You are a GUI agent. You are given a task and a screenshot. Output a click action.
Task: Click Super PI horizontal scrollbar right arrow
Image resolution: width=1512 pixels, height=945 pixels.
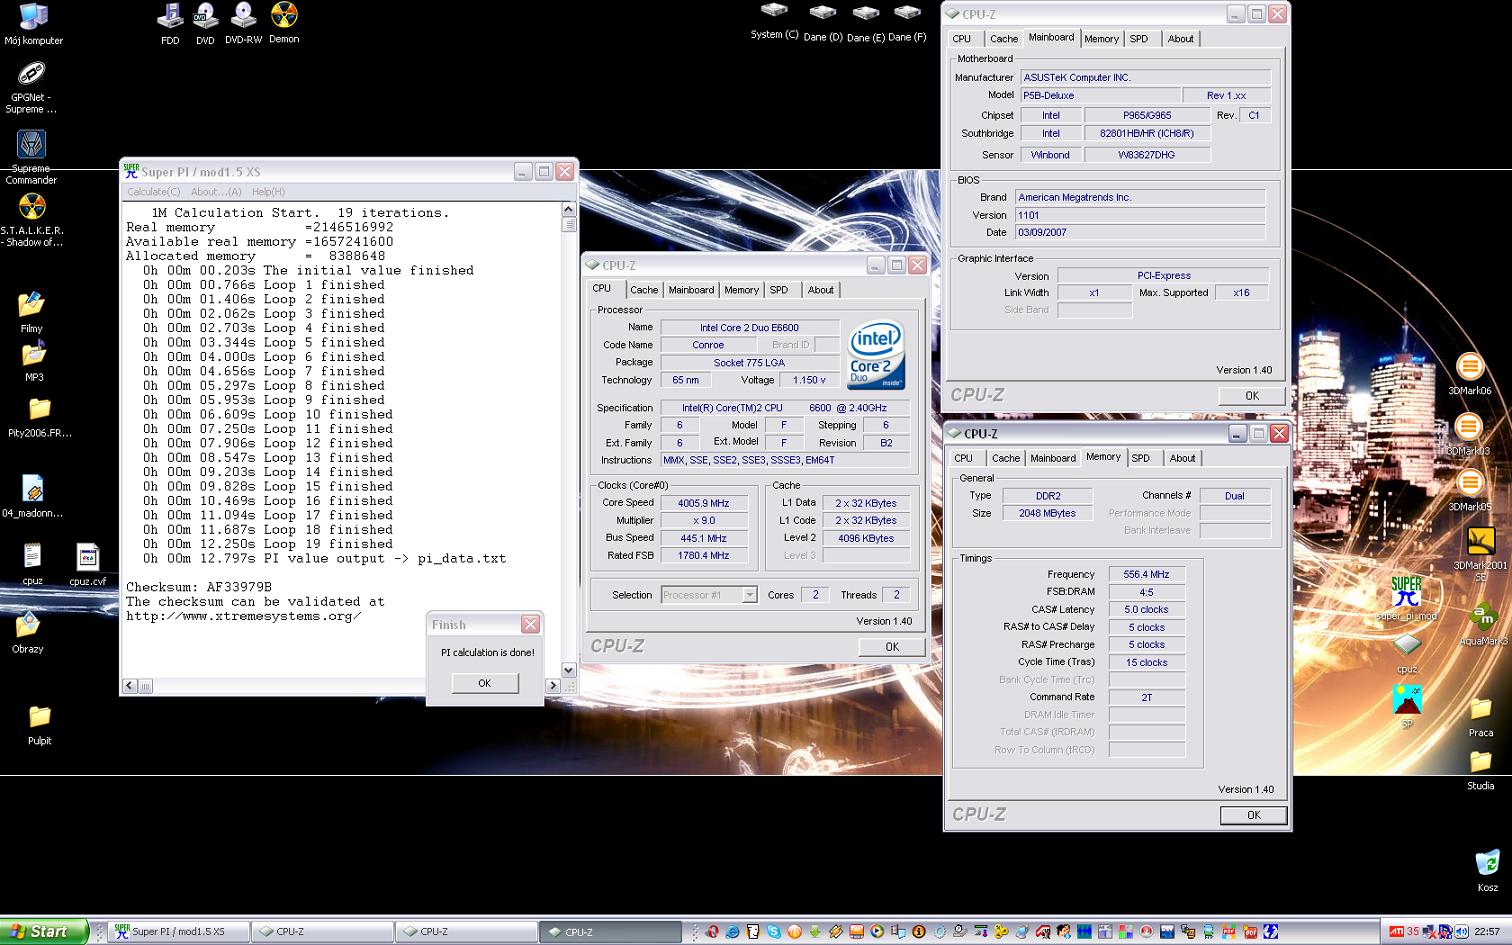pyautogui.click(x=553, y=686)
